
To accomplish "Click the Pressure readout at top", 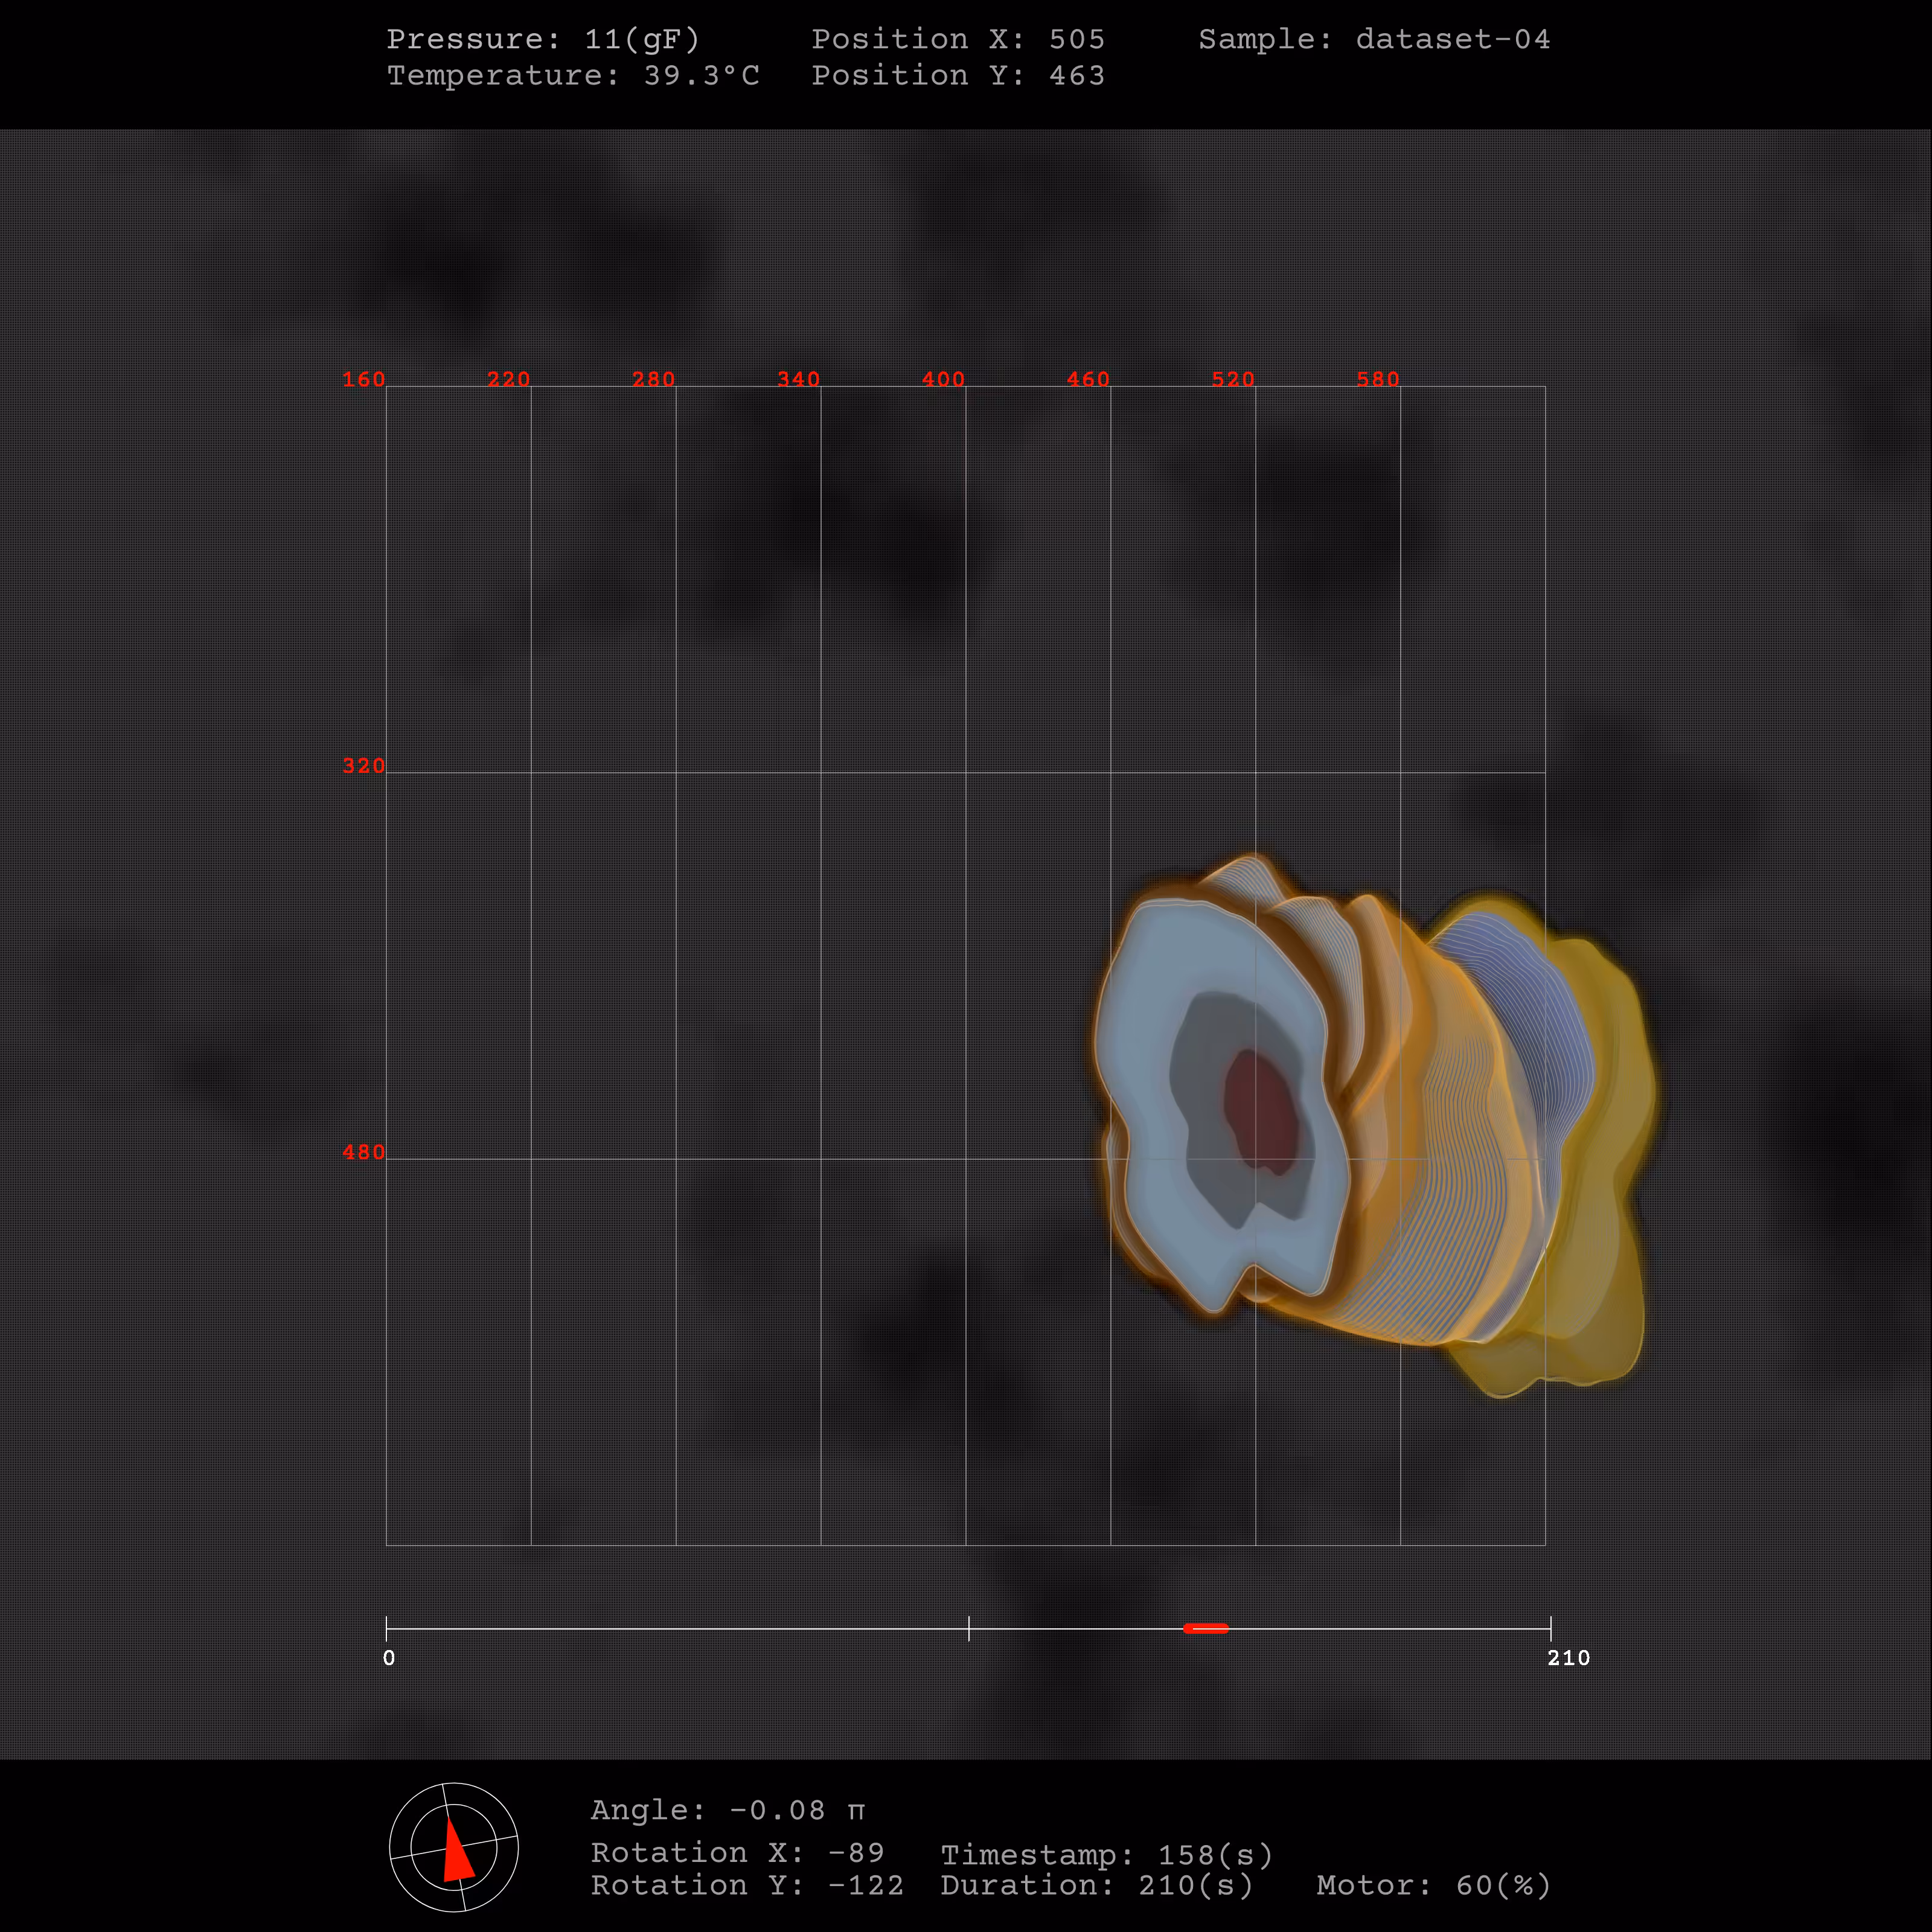I will [x=543, y=39].
